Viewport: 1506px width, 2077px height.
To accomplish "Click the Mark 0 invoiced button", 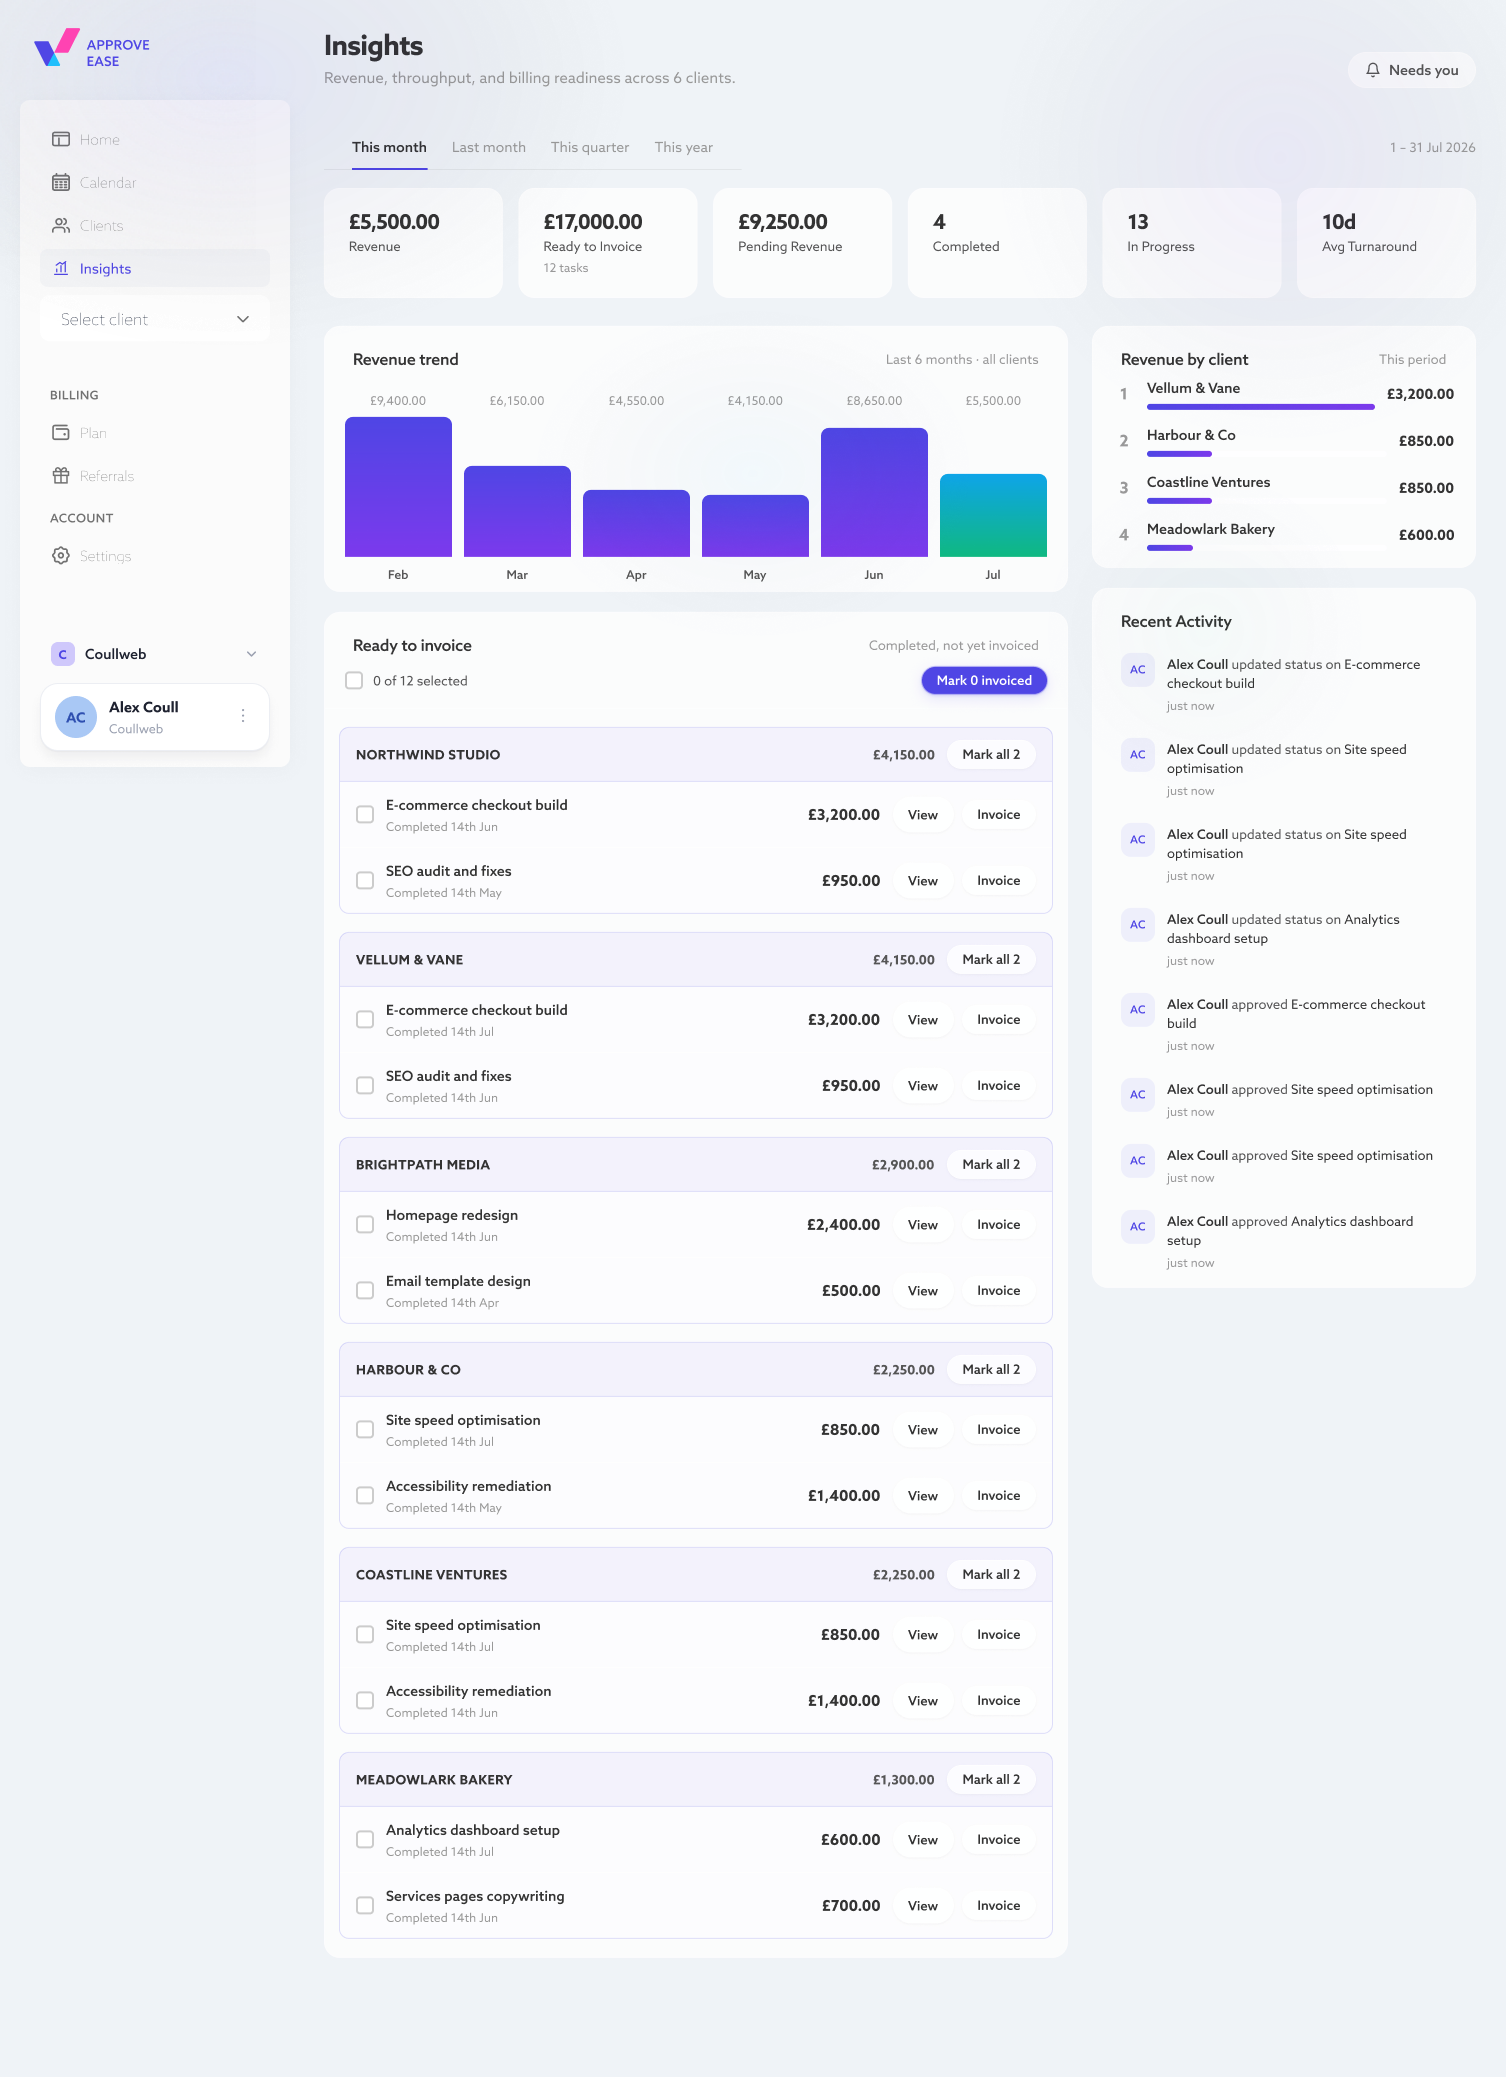I will click(x=984, y=680).
